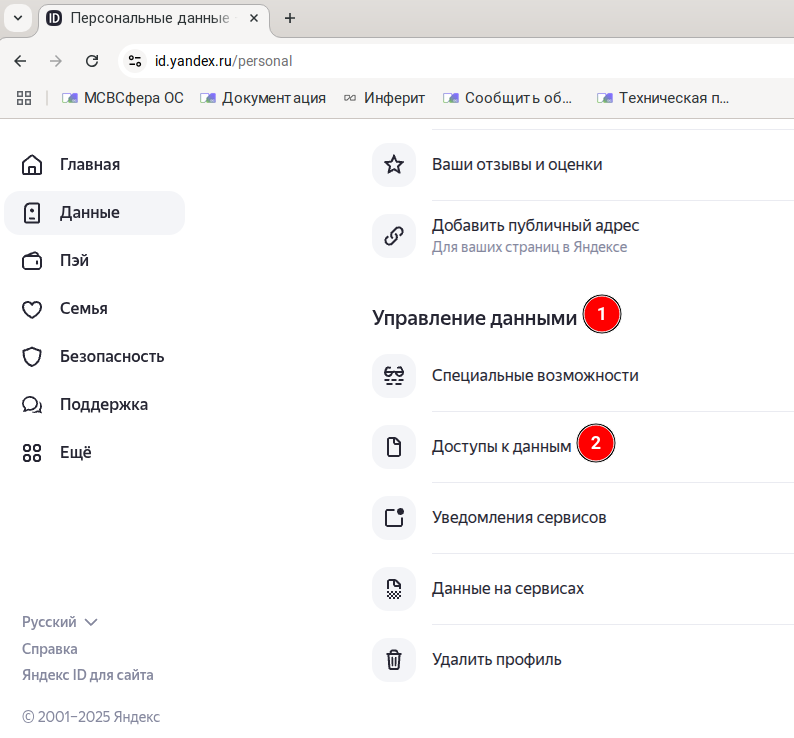Screen dimensions: 794x738
Task: Click the Данные на сервисах file icon
Action: pos(393,589)
